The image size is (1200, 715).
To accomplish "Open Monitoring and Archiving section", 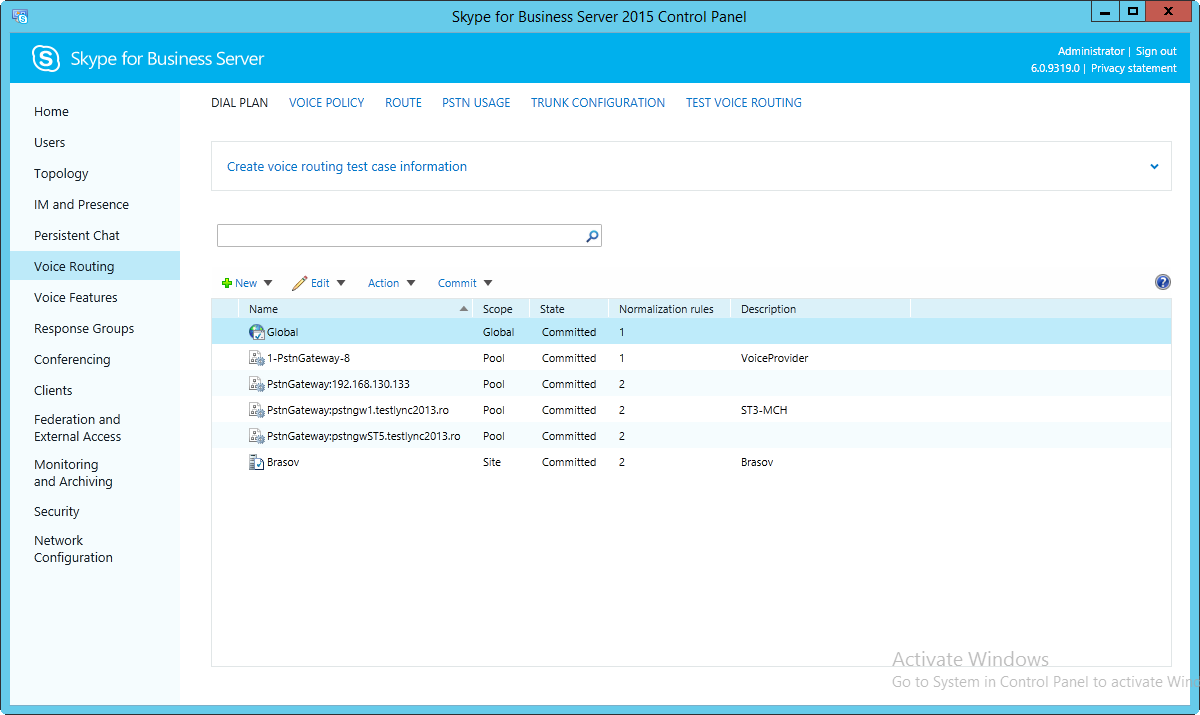I will pos(73,473).
